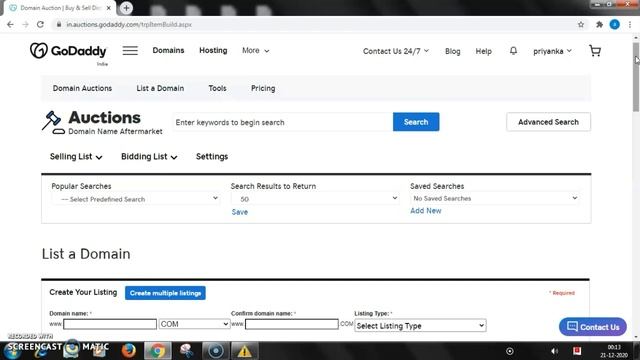Open a new browser tab
The width and height of the screenshot is (640, 360).
pyautogui.click(x=126, y=8)
